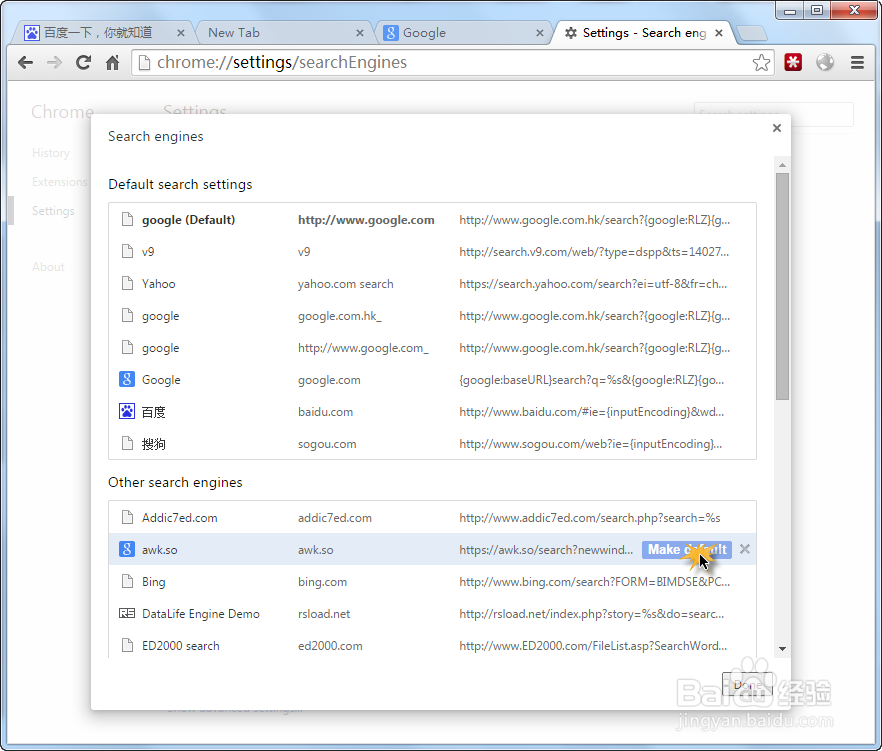The width and height of the screenshot is (882, 751).
Task: Click the scroll down arrow in dialog
Action: pos(782,649)
